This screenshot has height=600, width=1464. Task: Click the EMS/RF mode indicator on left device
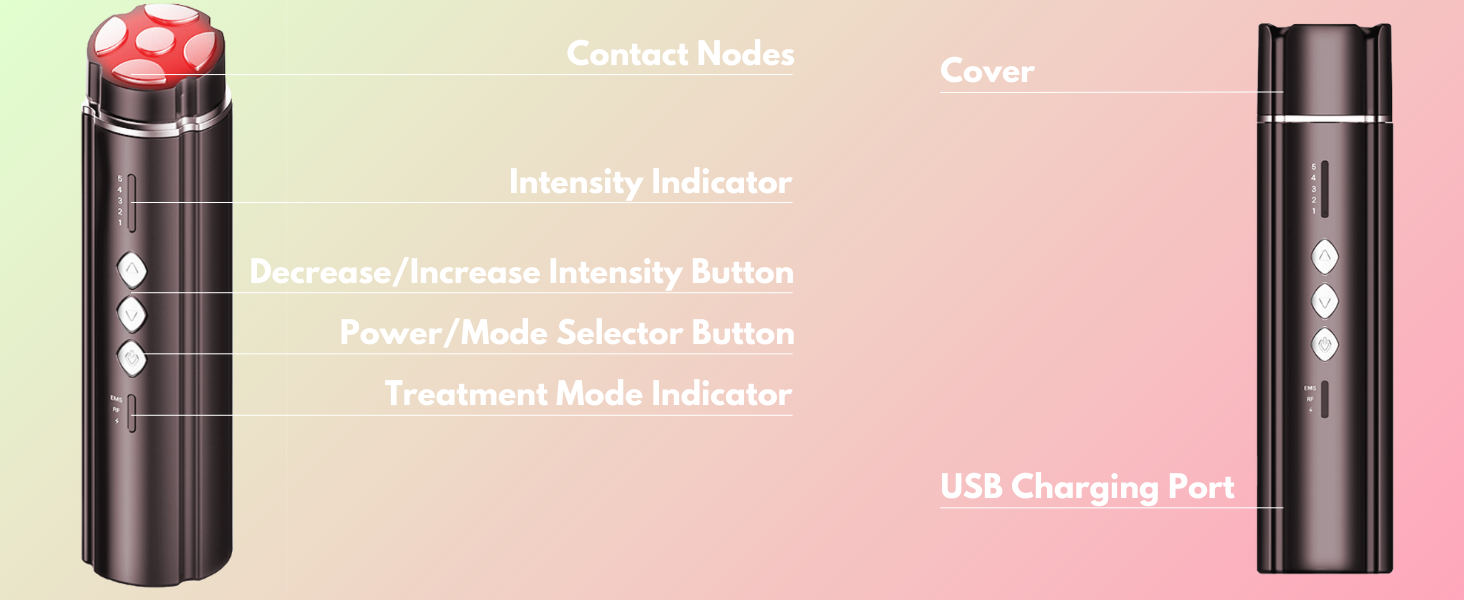131,411
